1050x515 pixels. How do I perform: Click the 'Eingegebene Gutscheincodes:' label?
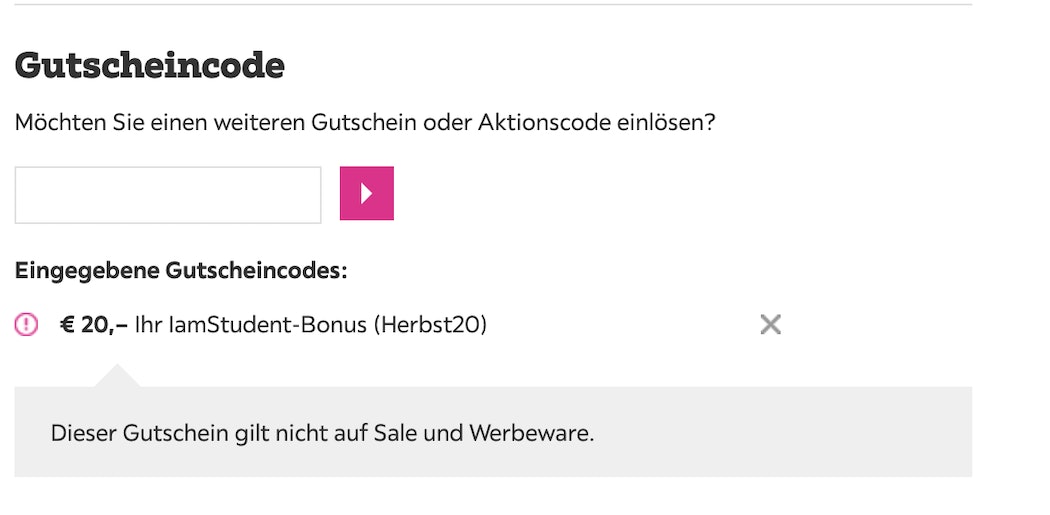pyautogui.click(x=181, y=271)
